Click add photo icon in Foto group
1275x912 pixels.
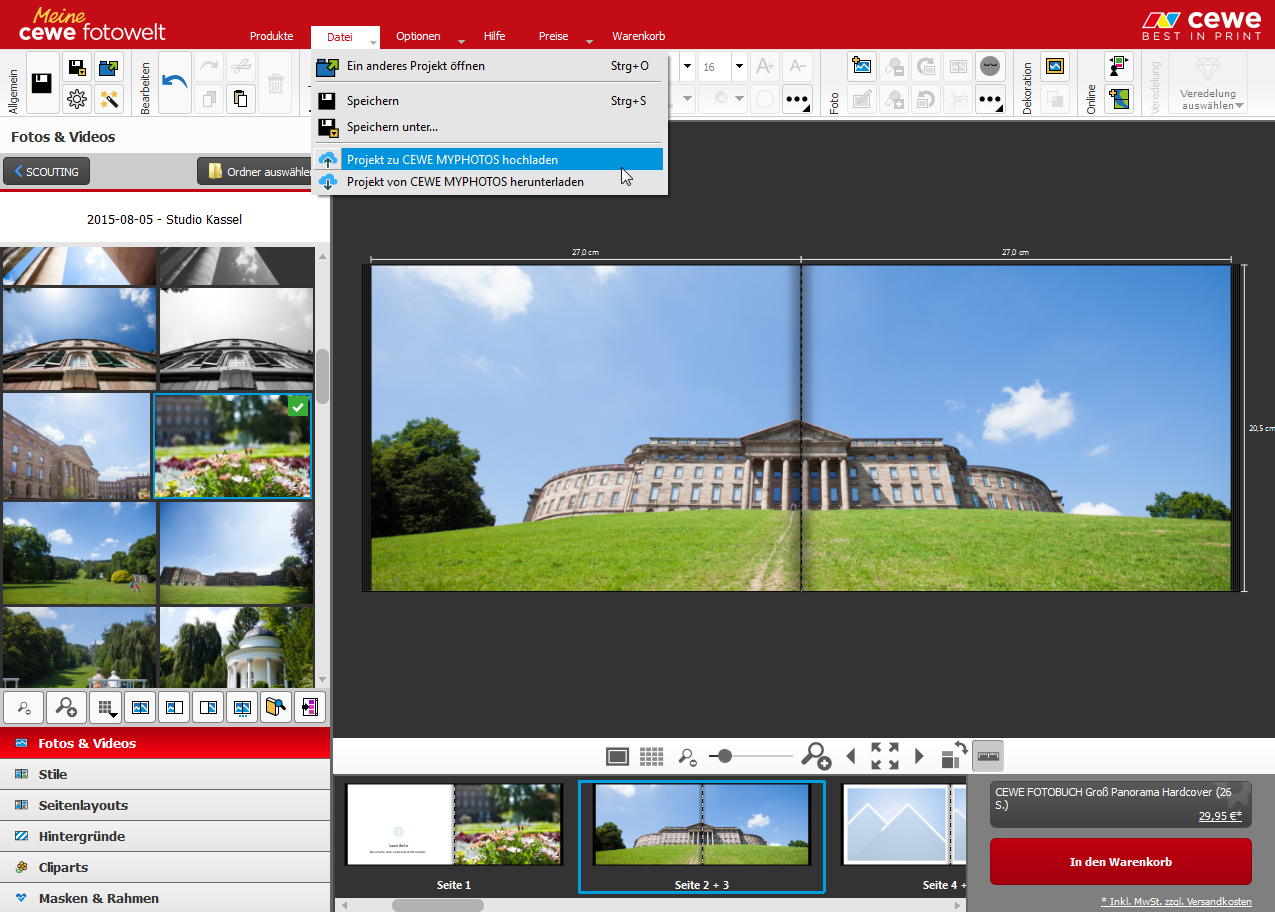(x=862, y=67)
